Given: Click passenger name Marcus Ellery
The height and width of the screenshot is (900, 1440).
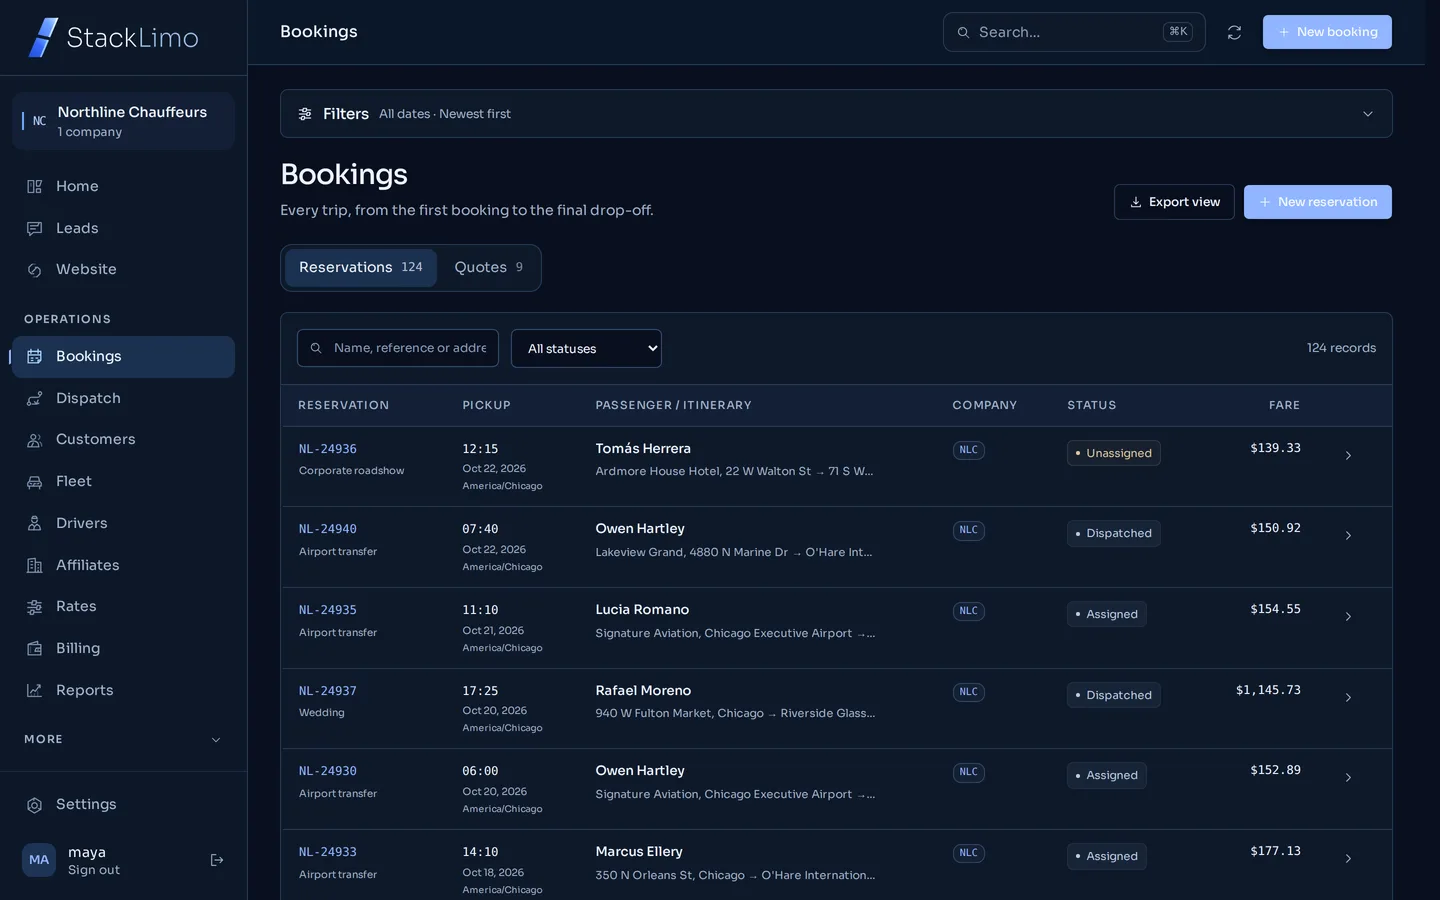Looking at the screenshot, I should click(x=639, y=852).
